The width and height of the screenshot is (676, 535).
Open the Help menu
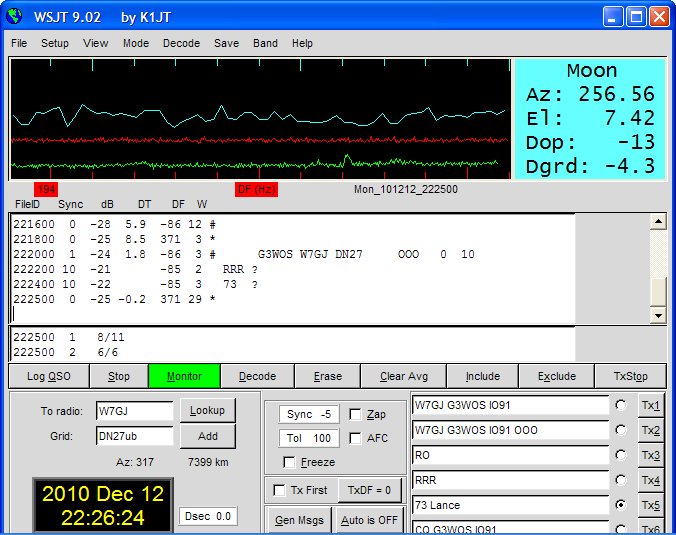[x=302, y=43]
